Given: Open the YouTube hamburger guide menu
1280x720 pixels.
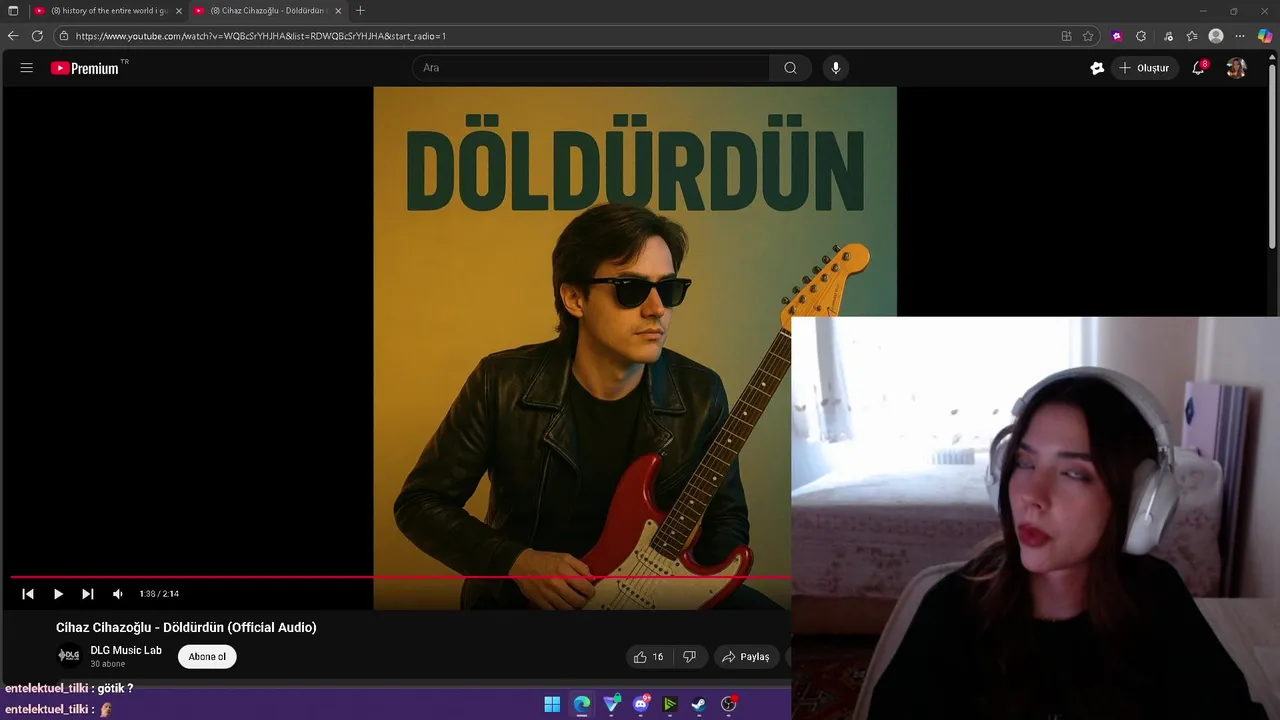Looking at the screenshot, I should (27, 68).
